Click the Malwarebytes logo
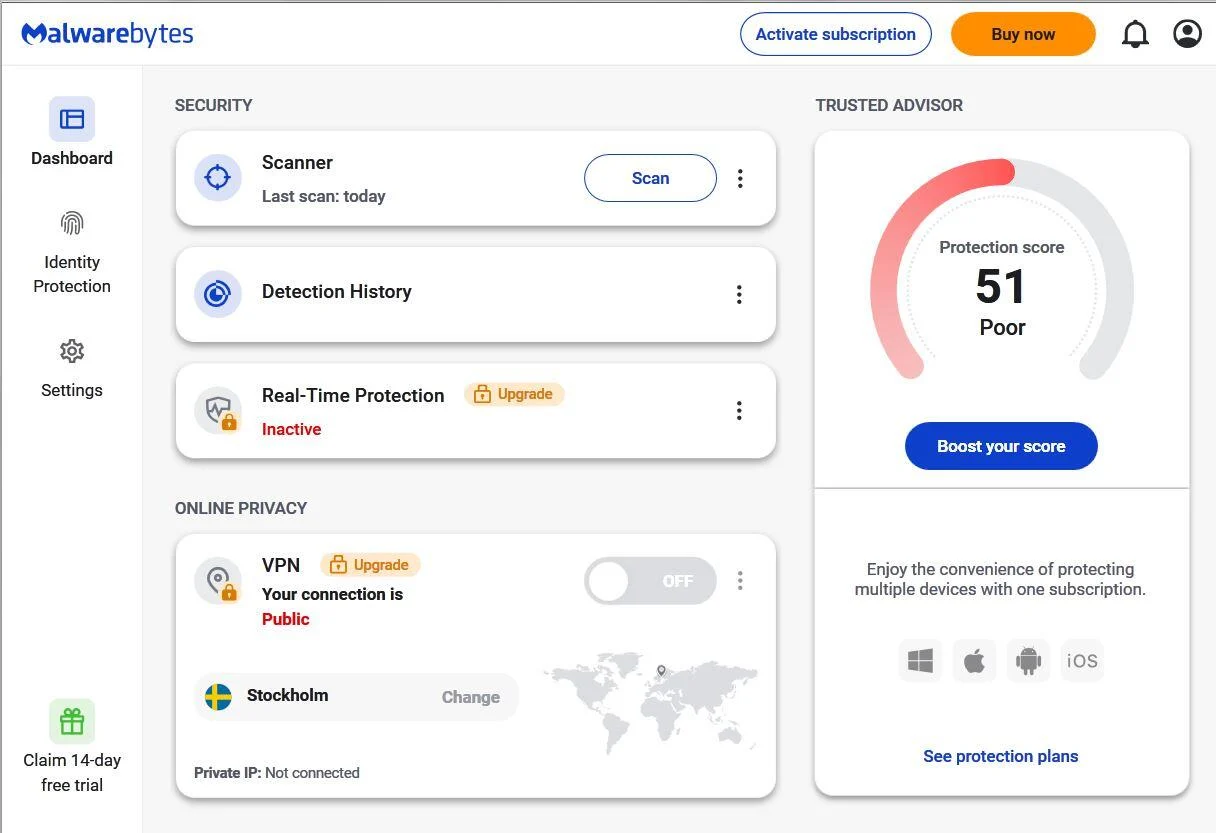The height and width of the screenshot is (833, 1216). tap(107, 34)
